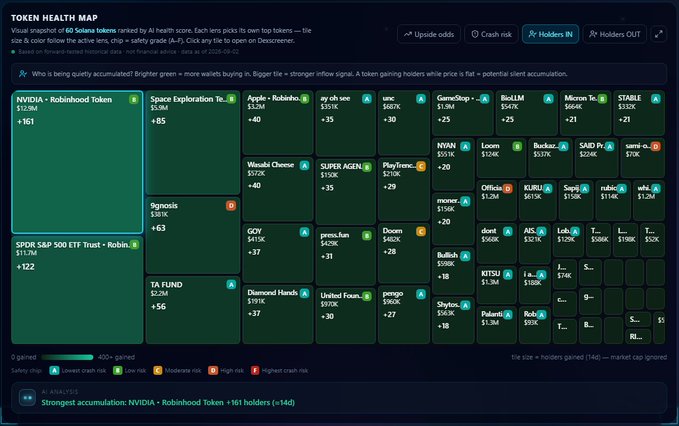Open the TA FUND tile

click(193, 310)
